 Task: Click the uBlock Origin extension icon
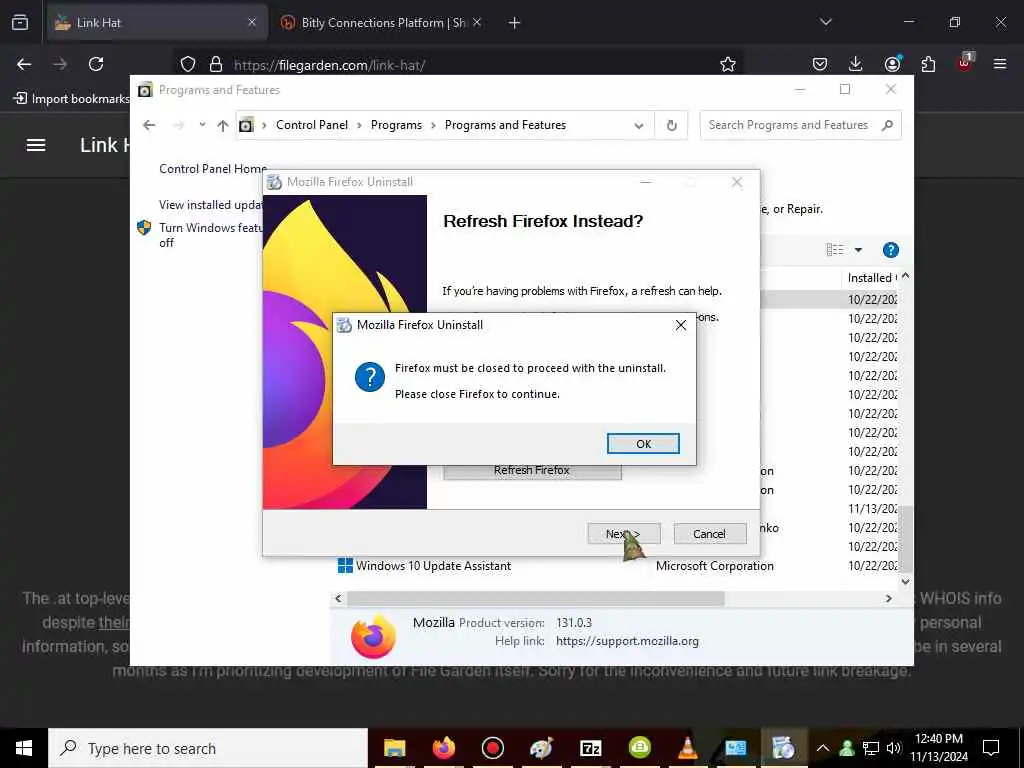pos(965,63)
